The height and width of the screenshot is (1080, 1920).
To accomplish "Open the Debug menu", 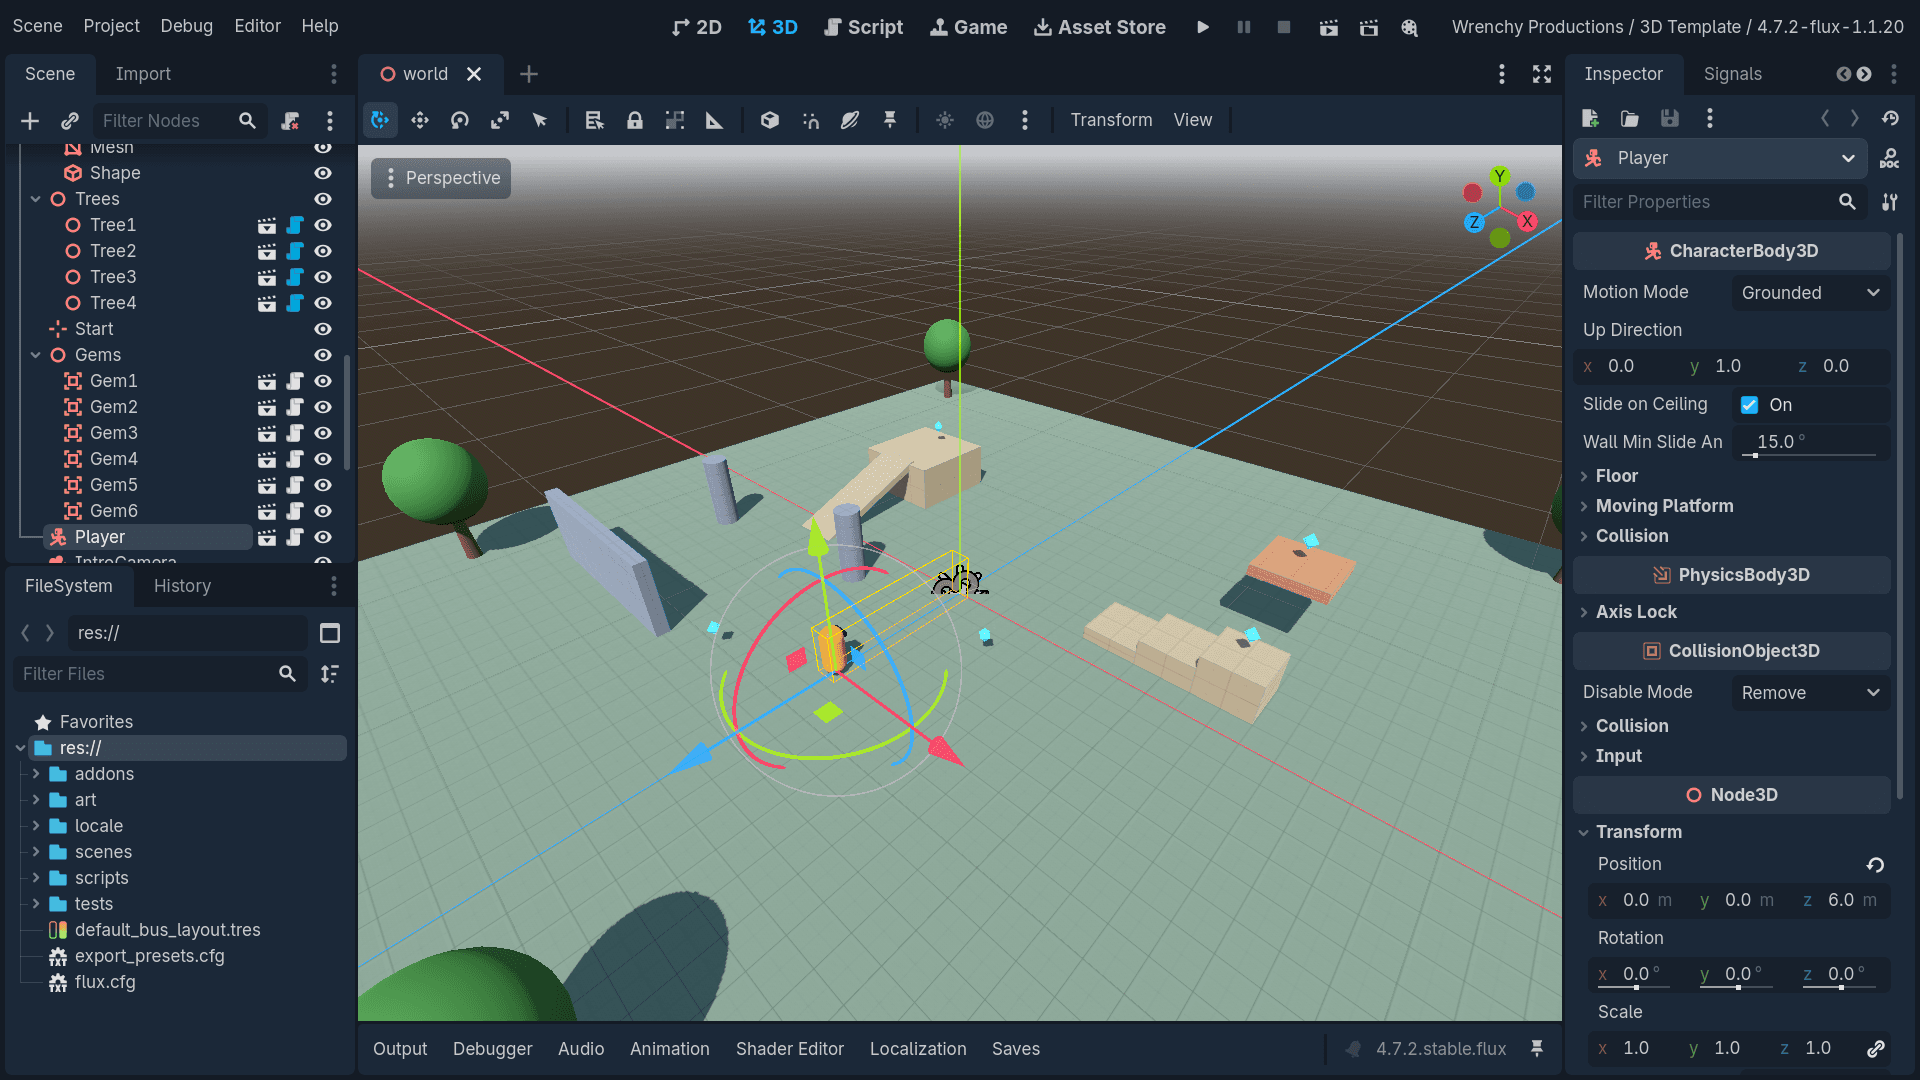I will (x=186, y=26).
